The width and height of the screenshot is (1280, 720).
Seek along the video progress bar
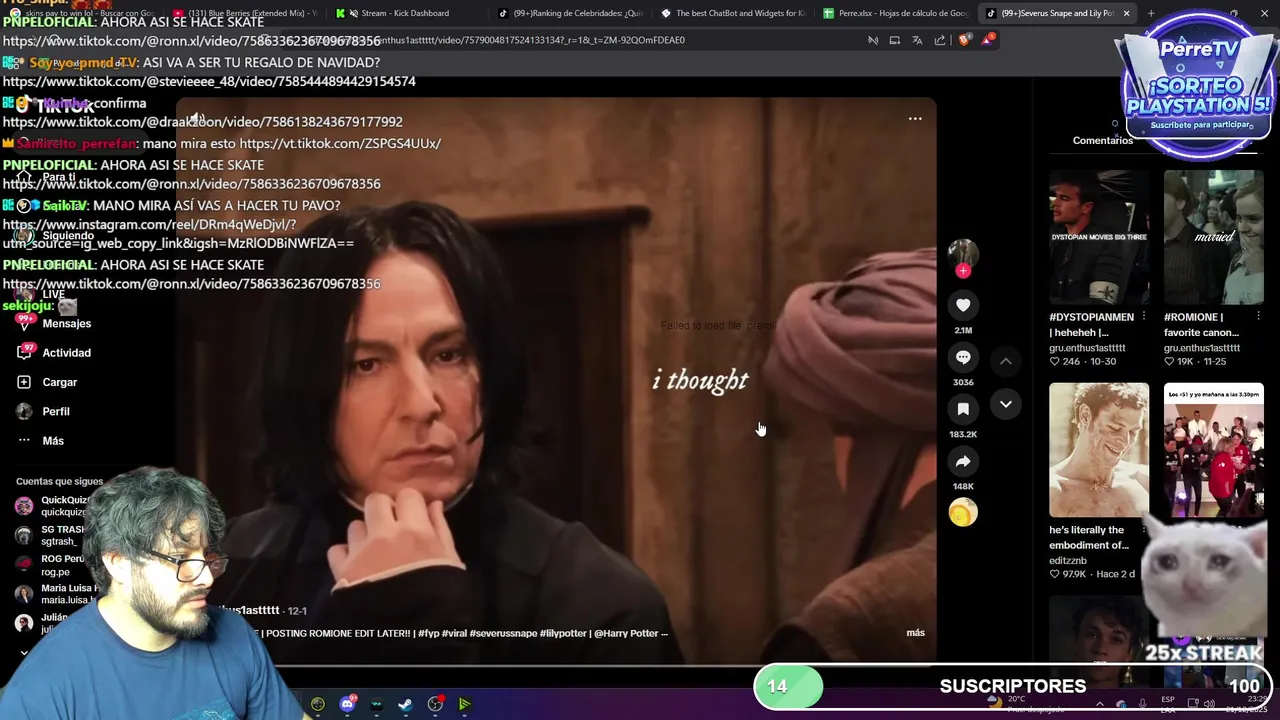point(556,664)
